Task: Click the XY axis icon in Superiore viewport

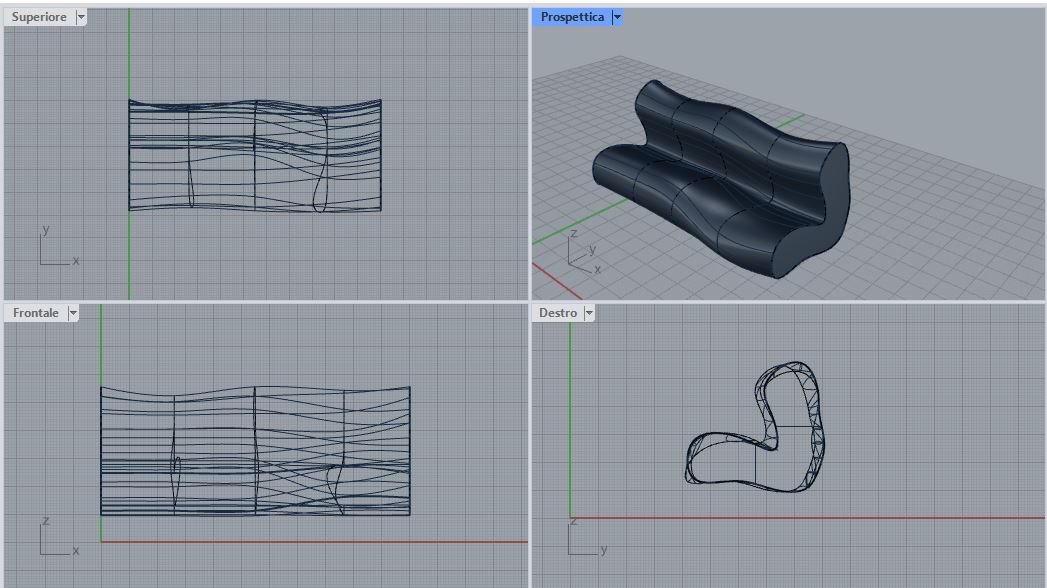Action: [55, 248]
